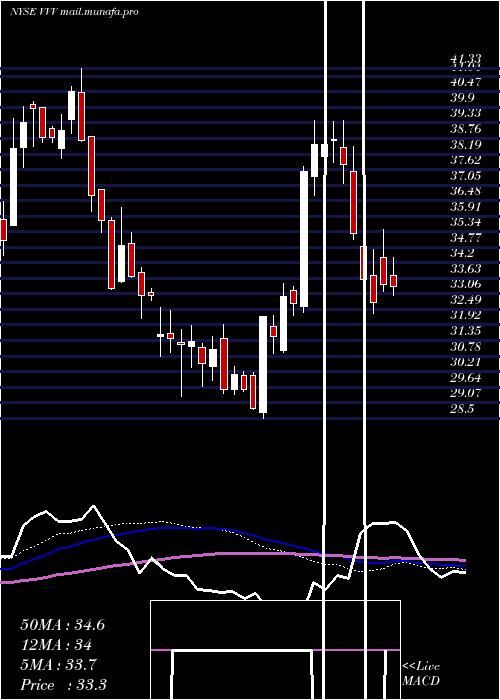
Task: Click the 40.47 price axis label
Action: click(465, 82)
